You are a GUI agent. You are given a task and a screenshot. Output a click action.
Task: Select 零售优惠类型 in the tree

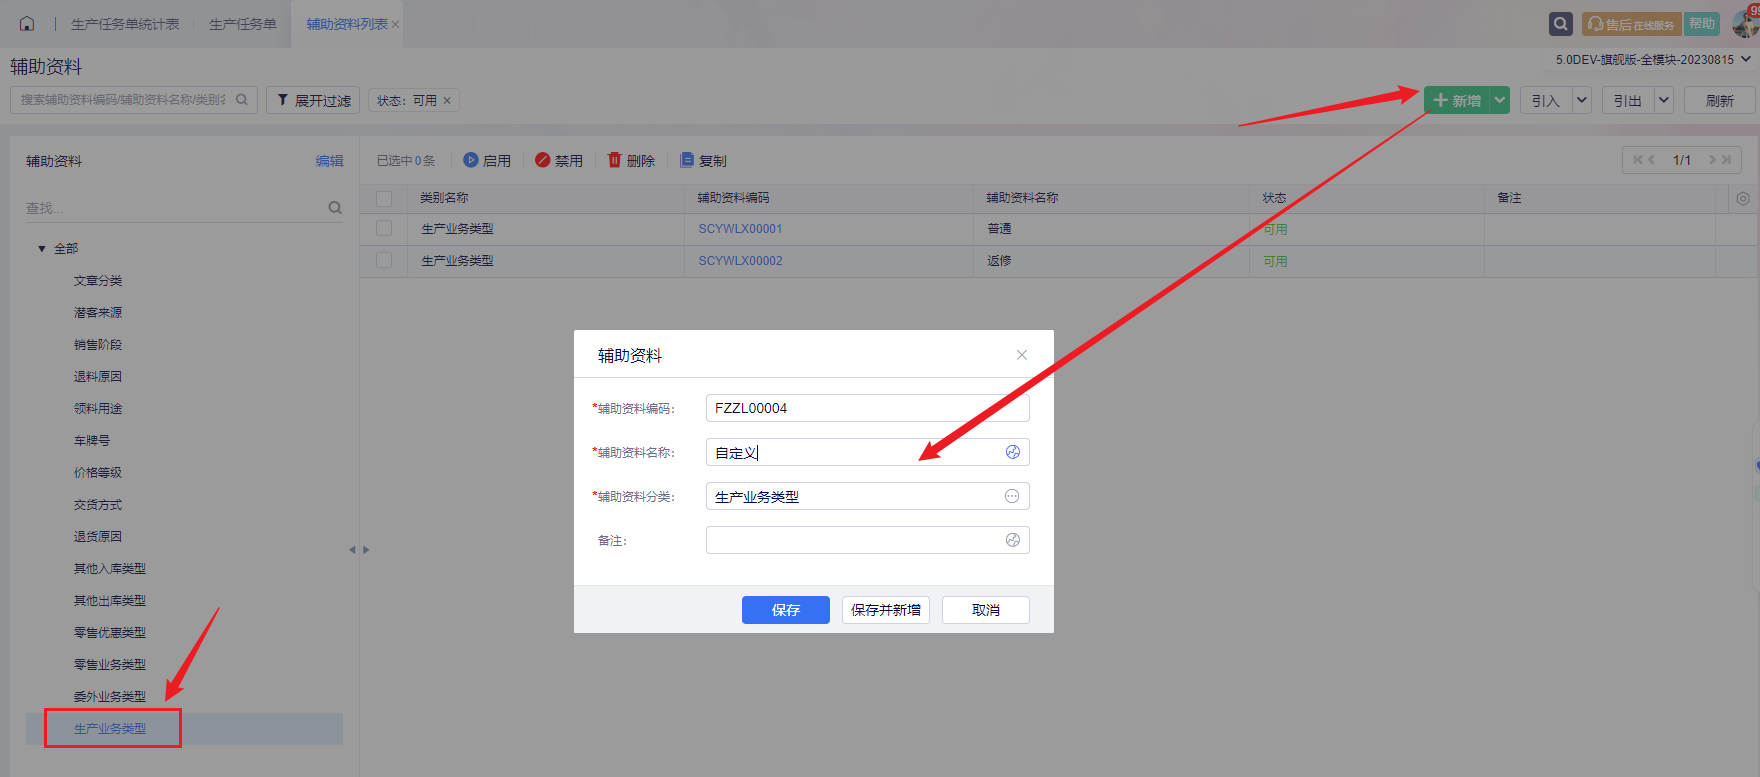tap(110, 633)
